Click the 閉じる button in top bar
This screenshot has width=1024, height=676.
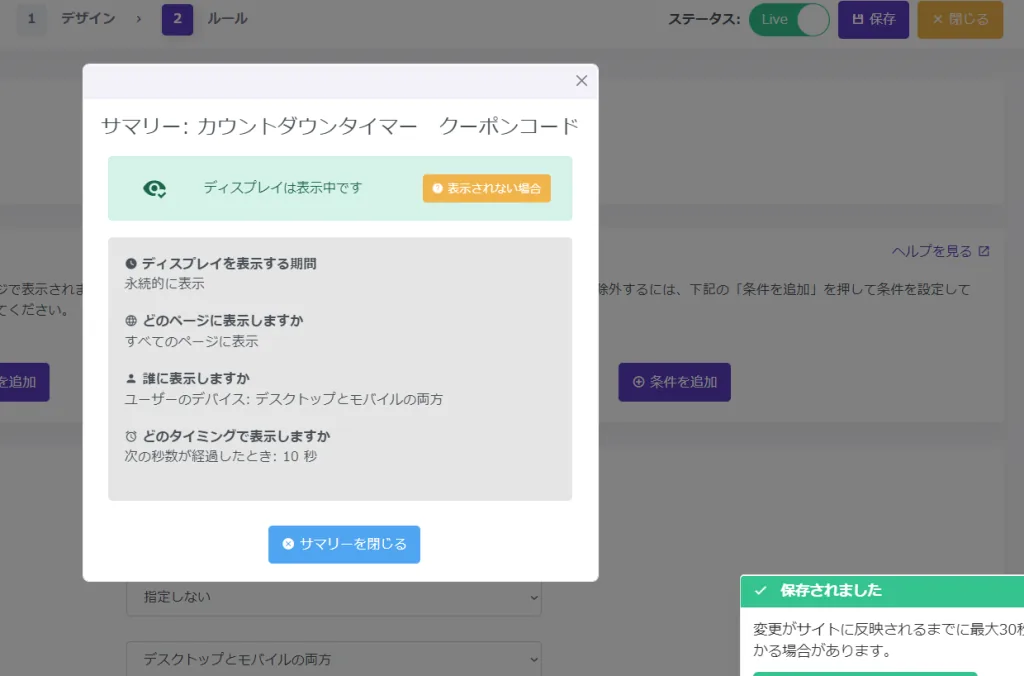click(x=960, y=20)
